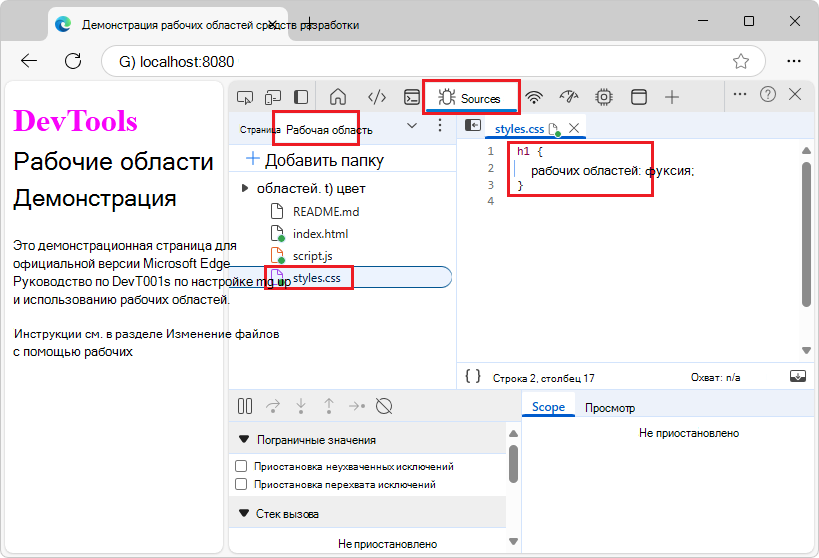Switch to the Scope tab

coord(548,406)
